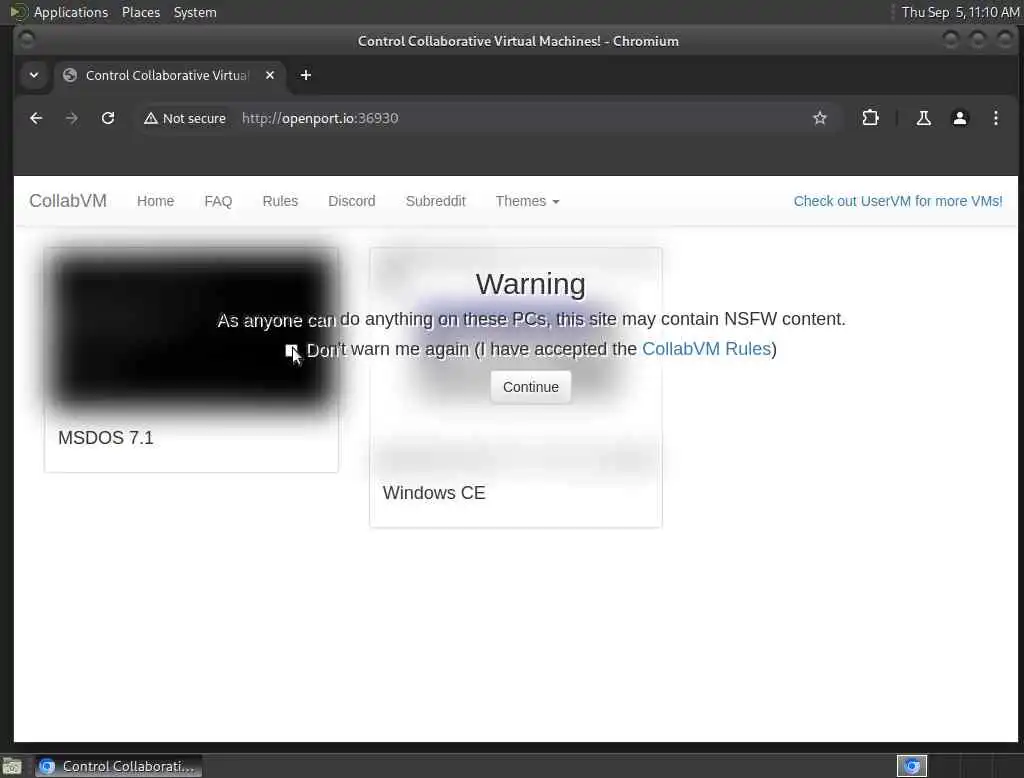Open the Subreddit nav link
1024x778 pixels.
[436, 201]
